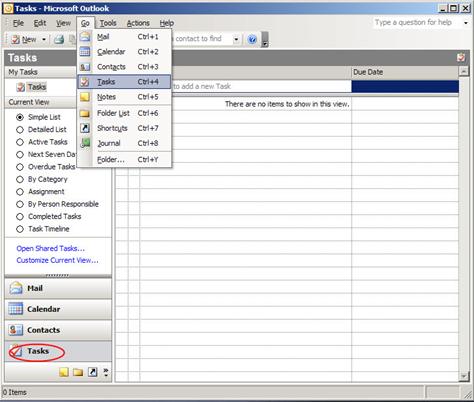Screen dimensions: 474x402
Task: Open the Actions menu
Action: pos(138,23)
